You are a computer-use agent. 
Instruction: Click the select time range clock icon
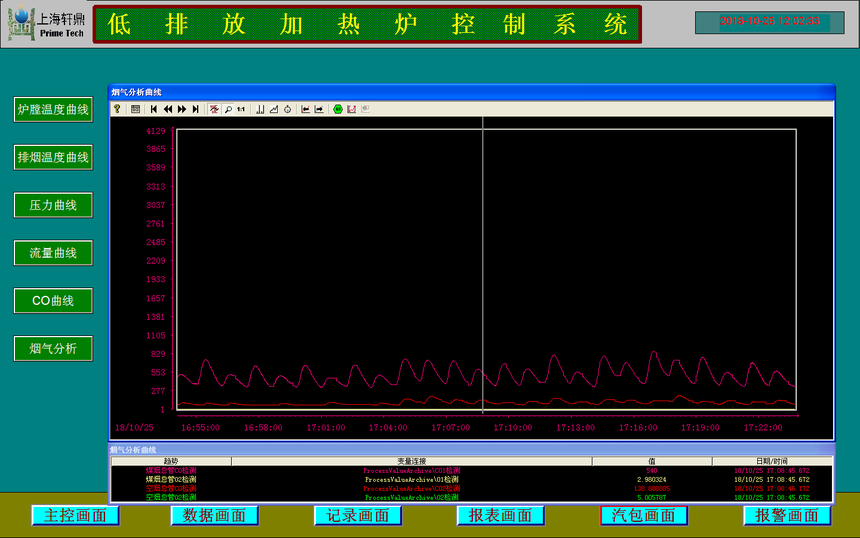pos(288,109)
